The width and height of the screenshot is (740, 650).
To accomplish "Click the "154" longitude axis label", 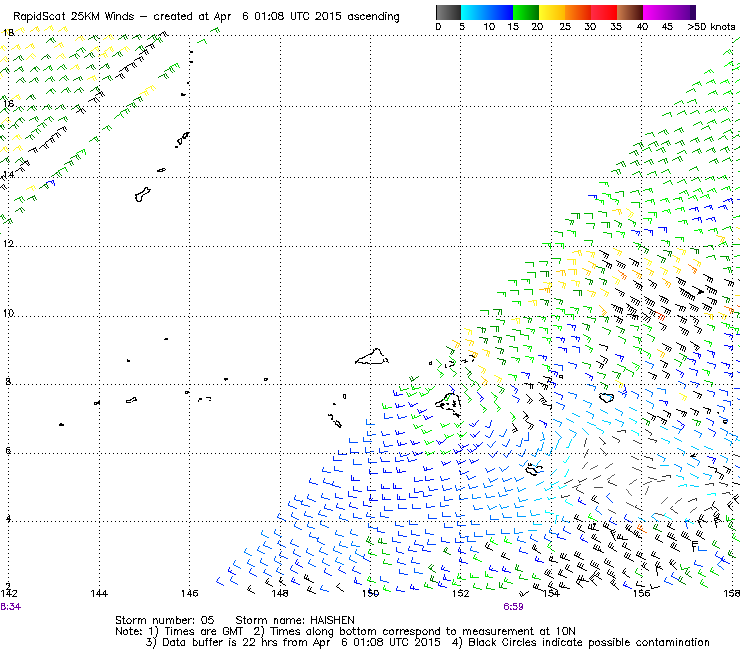I will pos(551,593).
